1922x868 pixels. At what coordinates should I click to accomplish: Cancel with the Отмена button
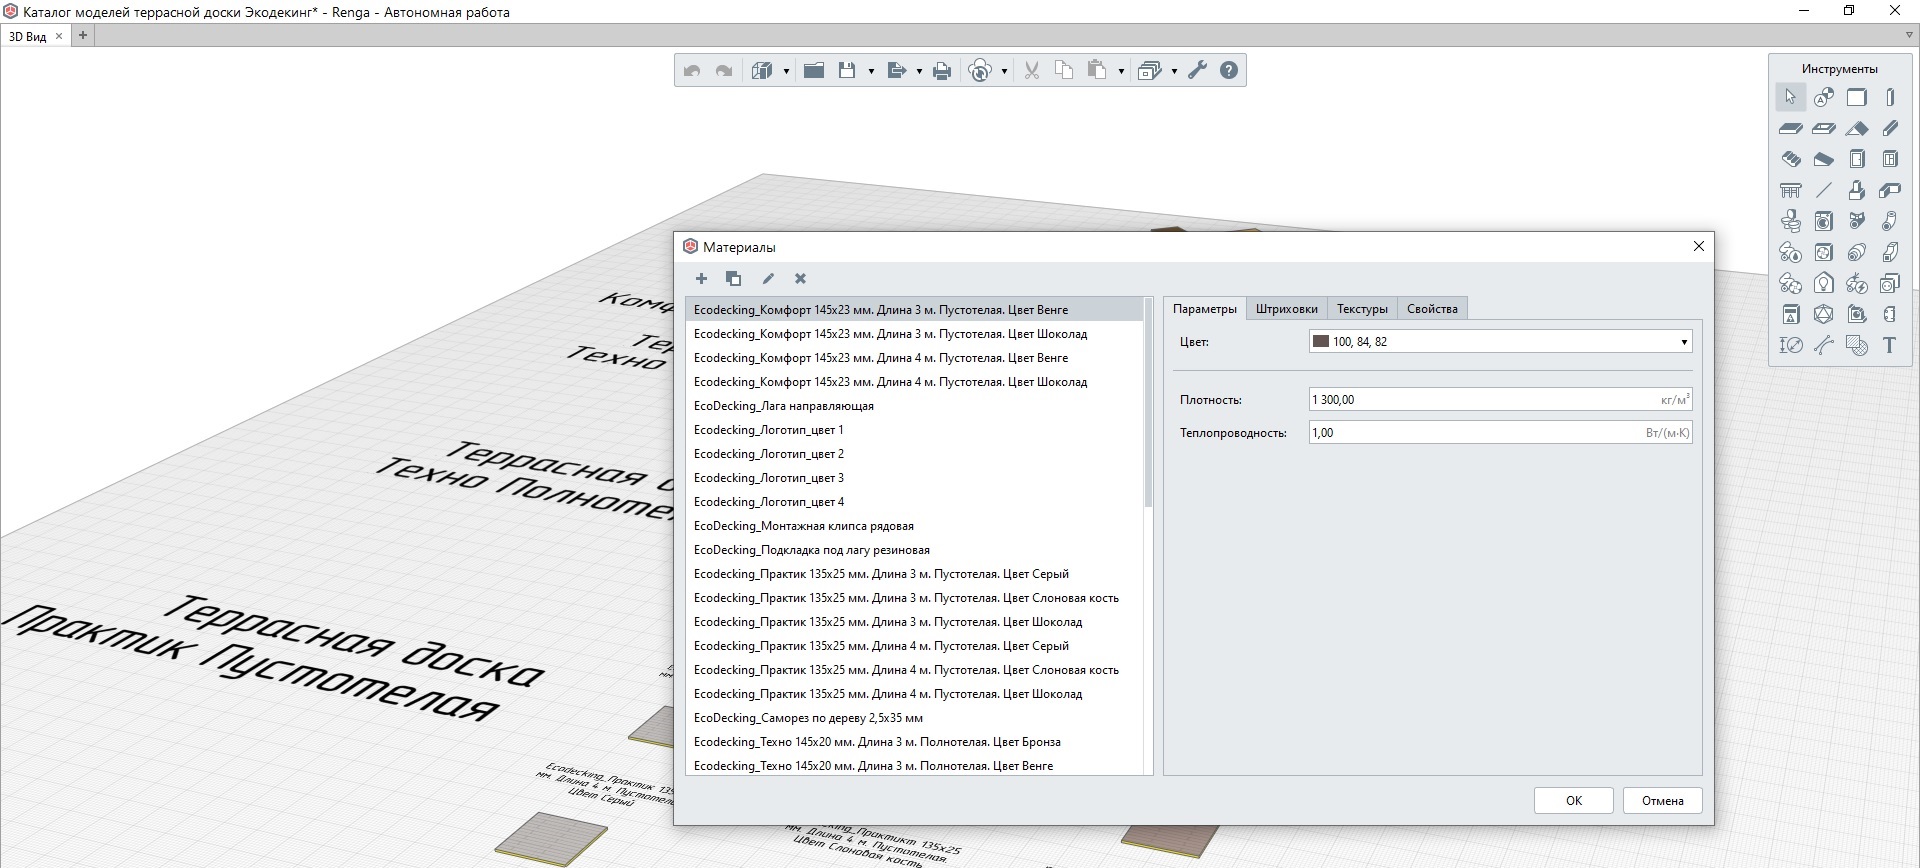point(1662,801)
